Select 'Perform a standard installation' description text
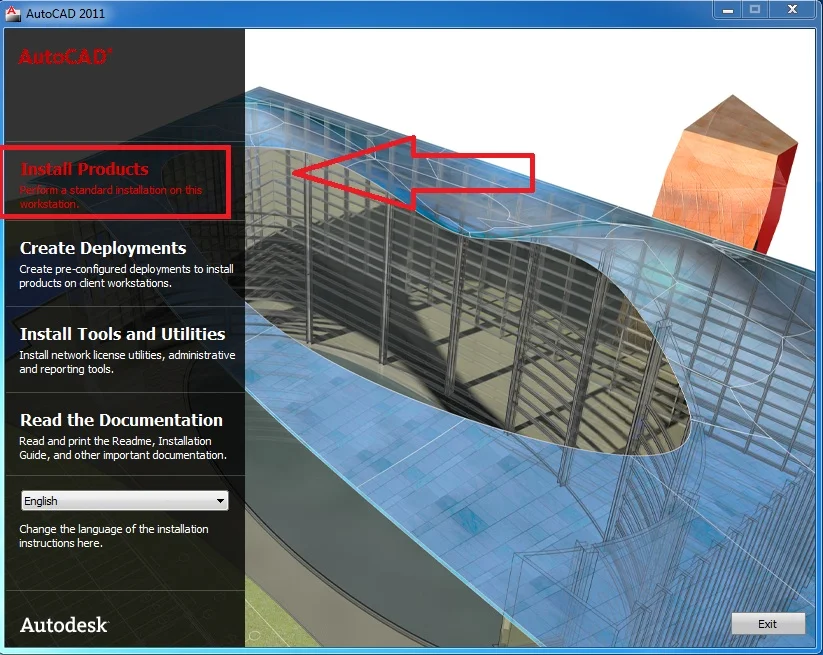Viewport: 823px width, 655px height. click(x=110, y=196)
